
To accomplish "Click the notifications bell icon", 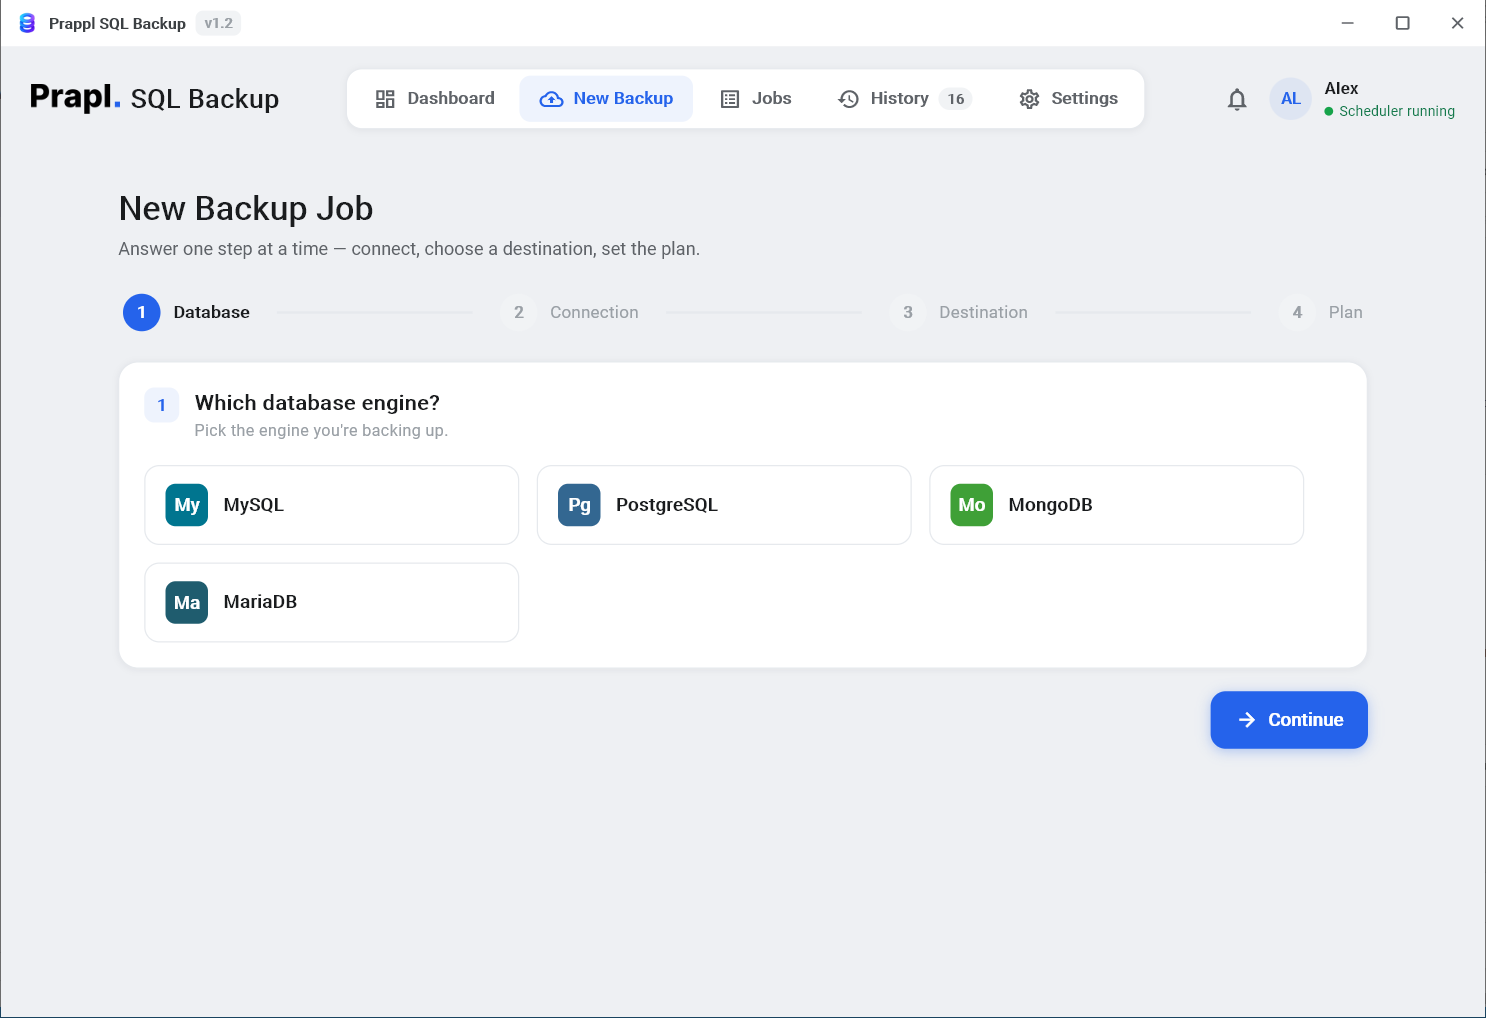I will click(x=1237, y=99).
